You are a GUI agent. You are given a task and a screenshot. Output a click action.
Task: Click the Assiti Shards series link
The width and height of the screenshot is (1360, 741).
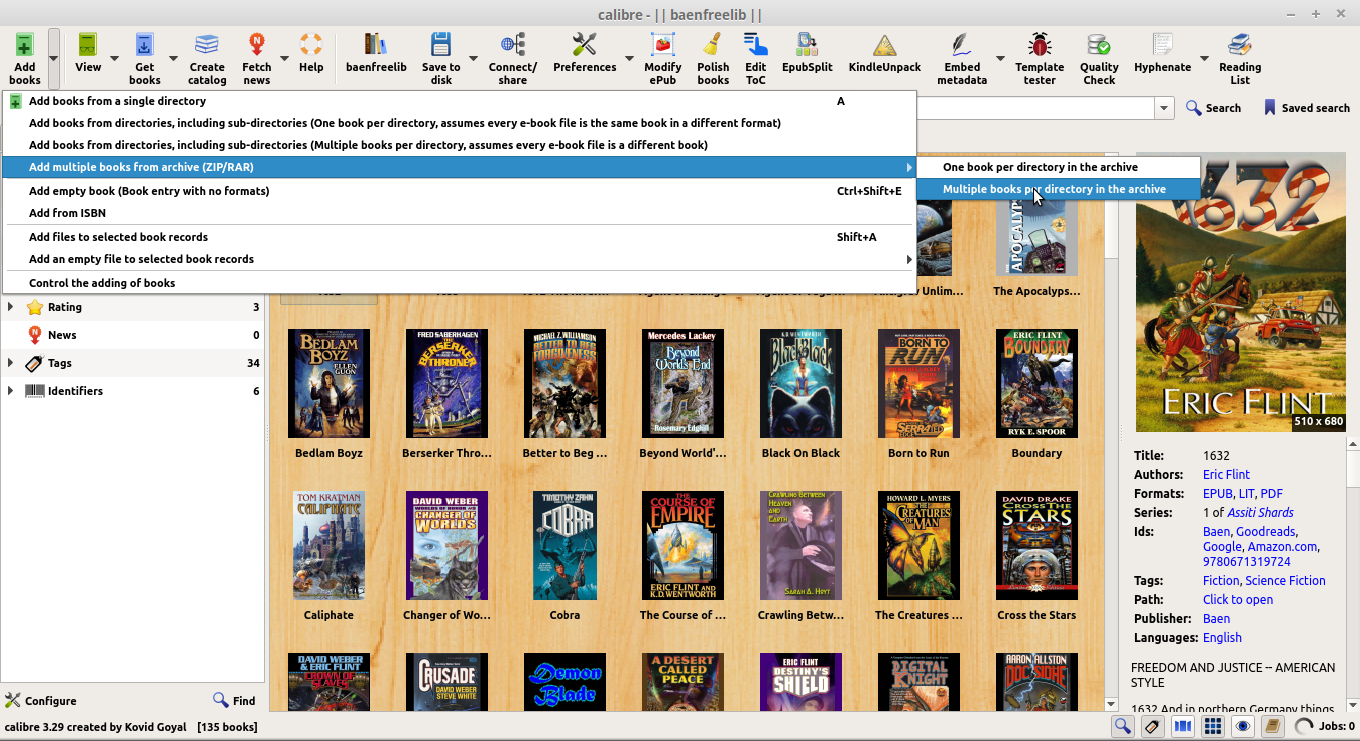pos(1260,513)
